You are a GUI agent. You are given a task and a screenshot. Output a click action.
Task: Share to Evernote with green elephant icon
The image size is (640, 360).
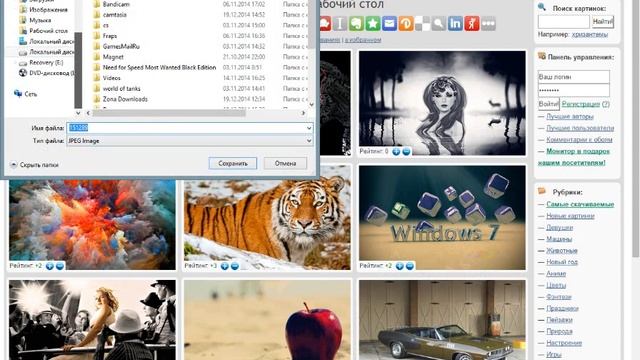[x=356, y=24]
